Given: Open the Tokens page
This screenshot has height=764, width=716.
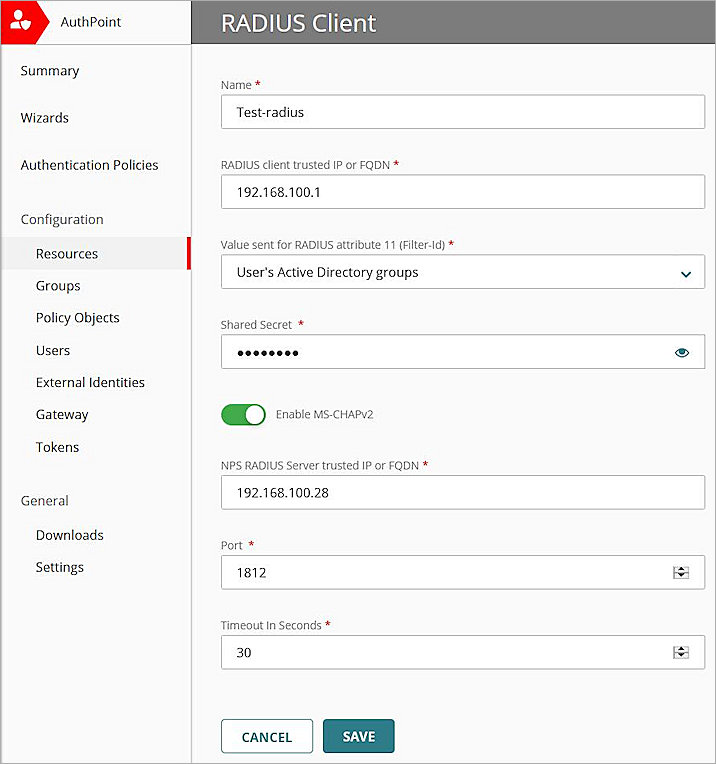Looking at the screenshot, I should click(x=57, y=447).
